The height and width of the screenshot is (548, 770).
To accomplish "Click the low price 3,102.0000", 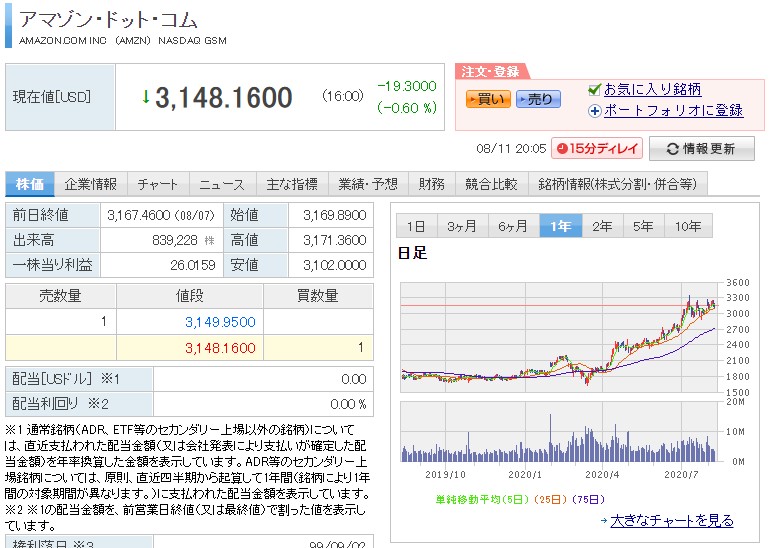I will pyautogui.click(x=334, y=265).
